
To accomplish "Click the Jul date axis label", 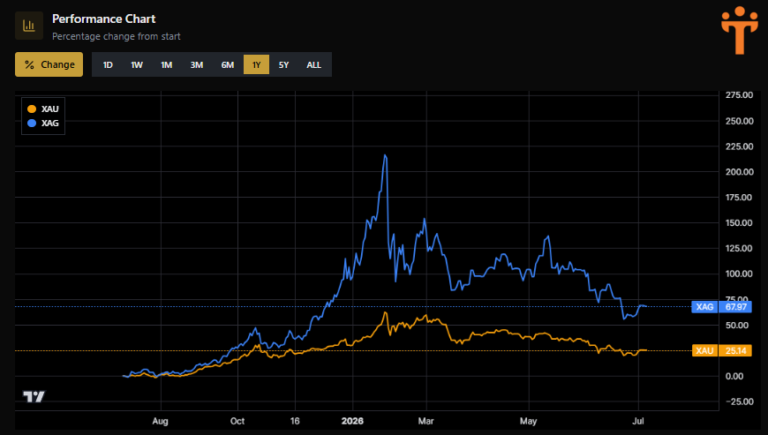I will click(x=638, y=421).
